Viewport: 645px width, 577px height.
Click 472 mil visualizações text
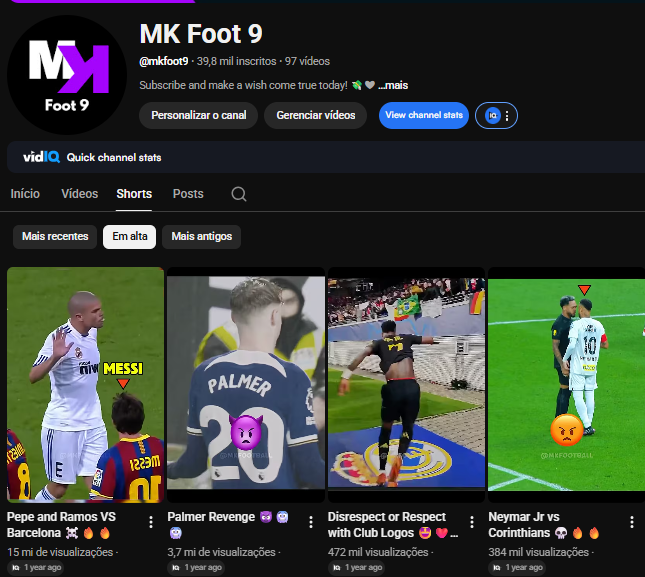click(x=378, y=552)
